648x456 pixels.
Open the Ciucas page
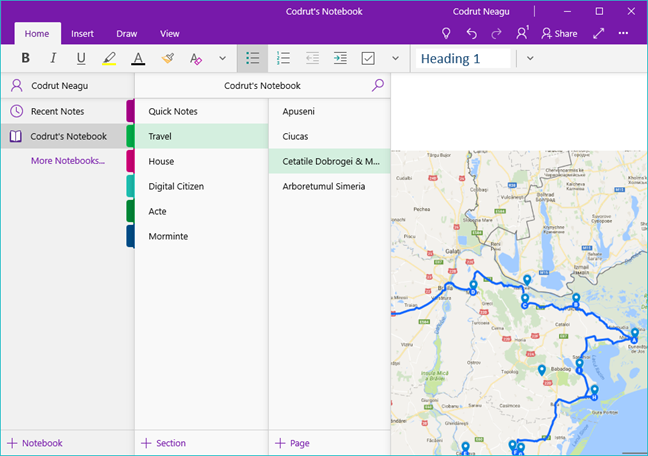(329, 136)
